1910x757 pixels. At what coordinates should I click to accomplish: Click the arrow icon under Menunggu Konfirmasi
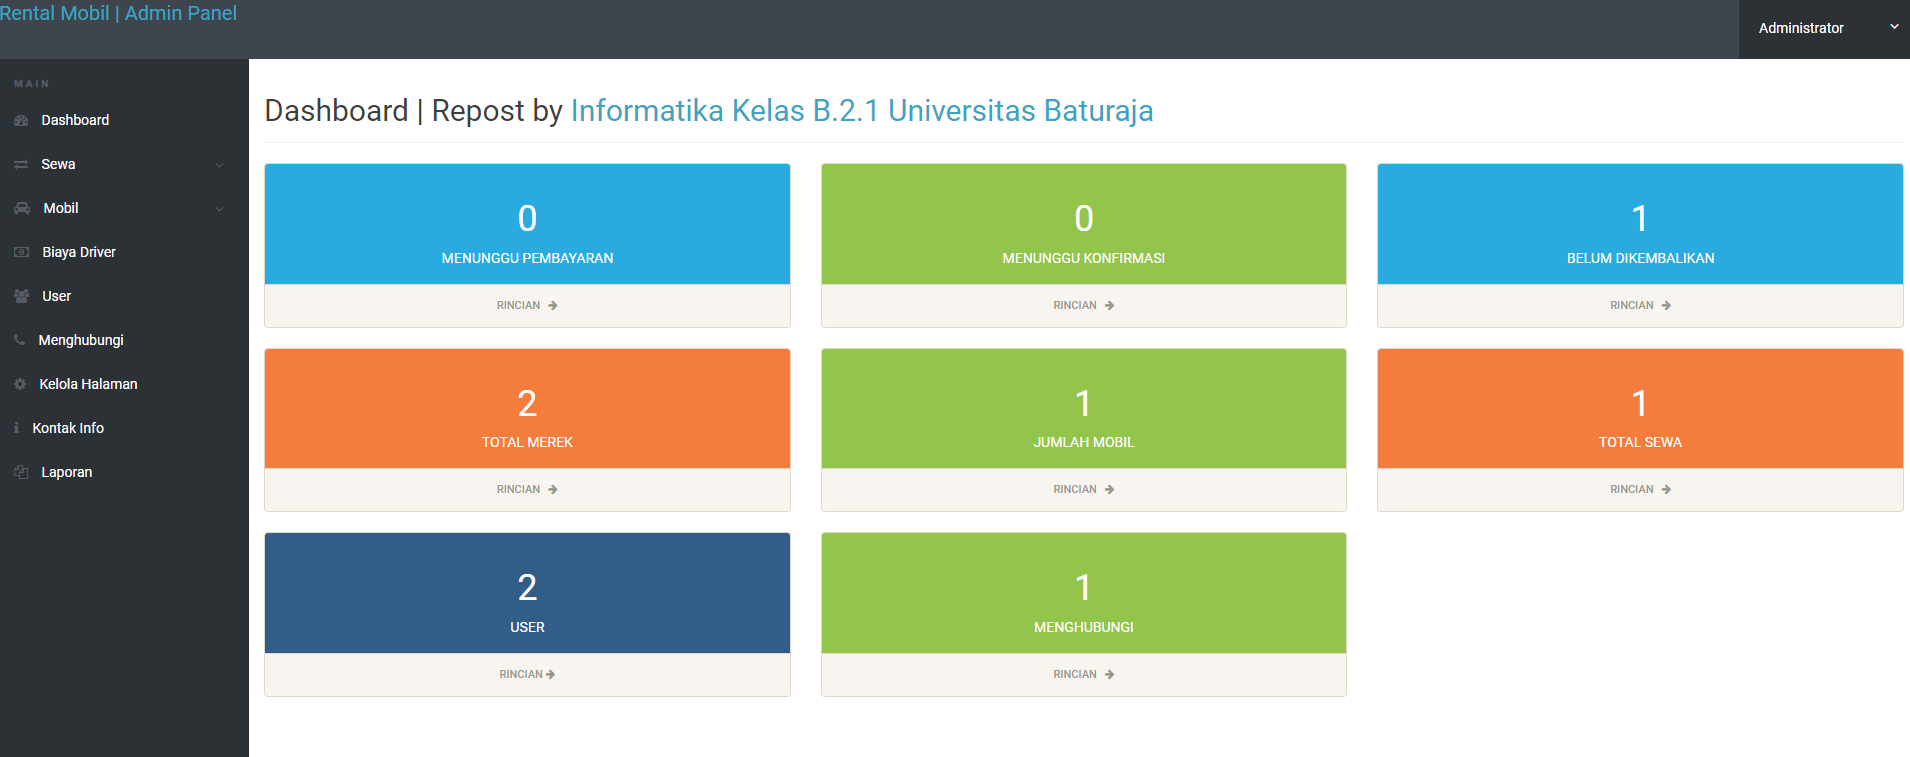(1109, 306)
